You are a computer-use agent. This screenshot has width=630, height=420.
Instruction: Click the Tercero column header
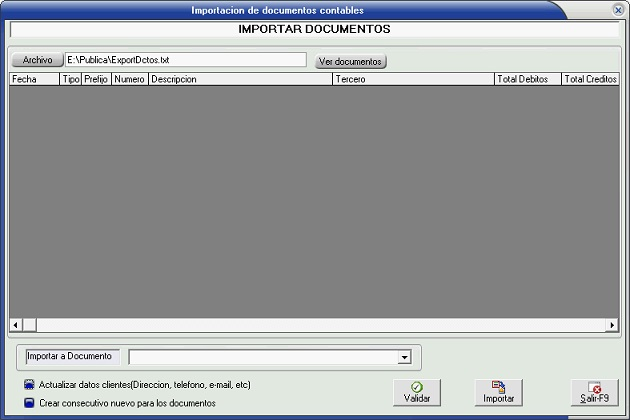413,79
